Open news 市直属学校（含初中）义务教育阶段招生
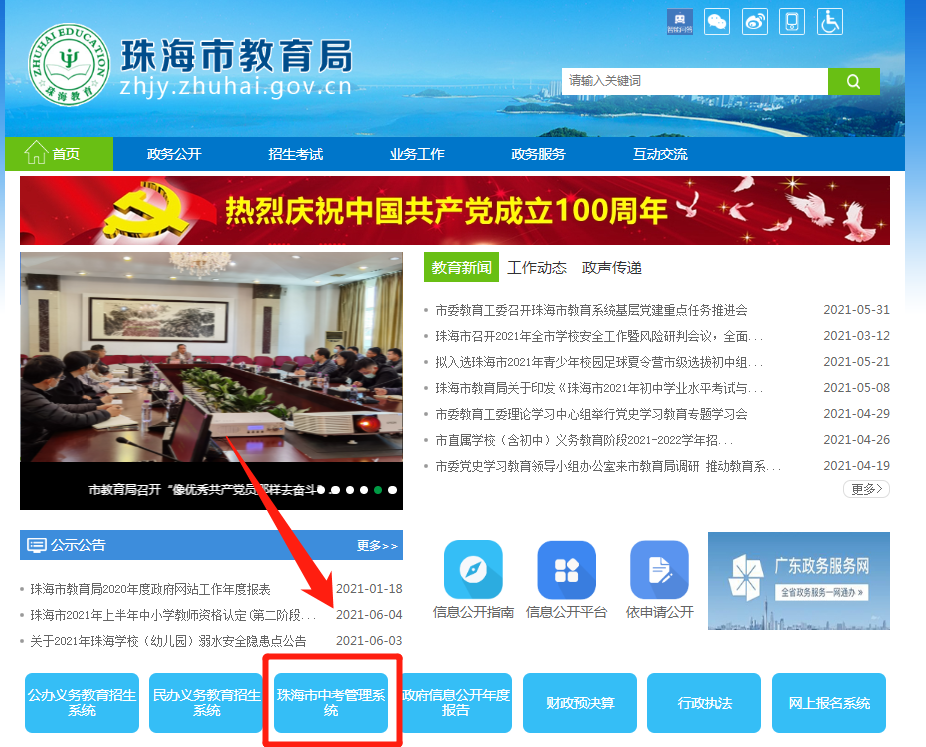 pyautogui.click(x=584, y=440)
